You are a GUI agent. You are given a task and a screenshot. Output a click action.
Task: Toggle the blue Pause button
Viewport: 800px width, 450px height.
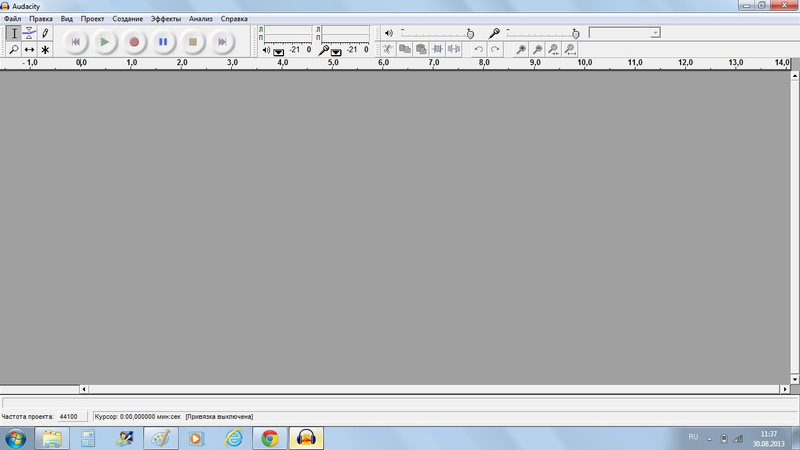click(x=163, y=42)
